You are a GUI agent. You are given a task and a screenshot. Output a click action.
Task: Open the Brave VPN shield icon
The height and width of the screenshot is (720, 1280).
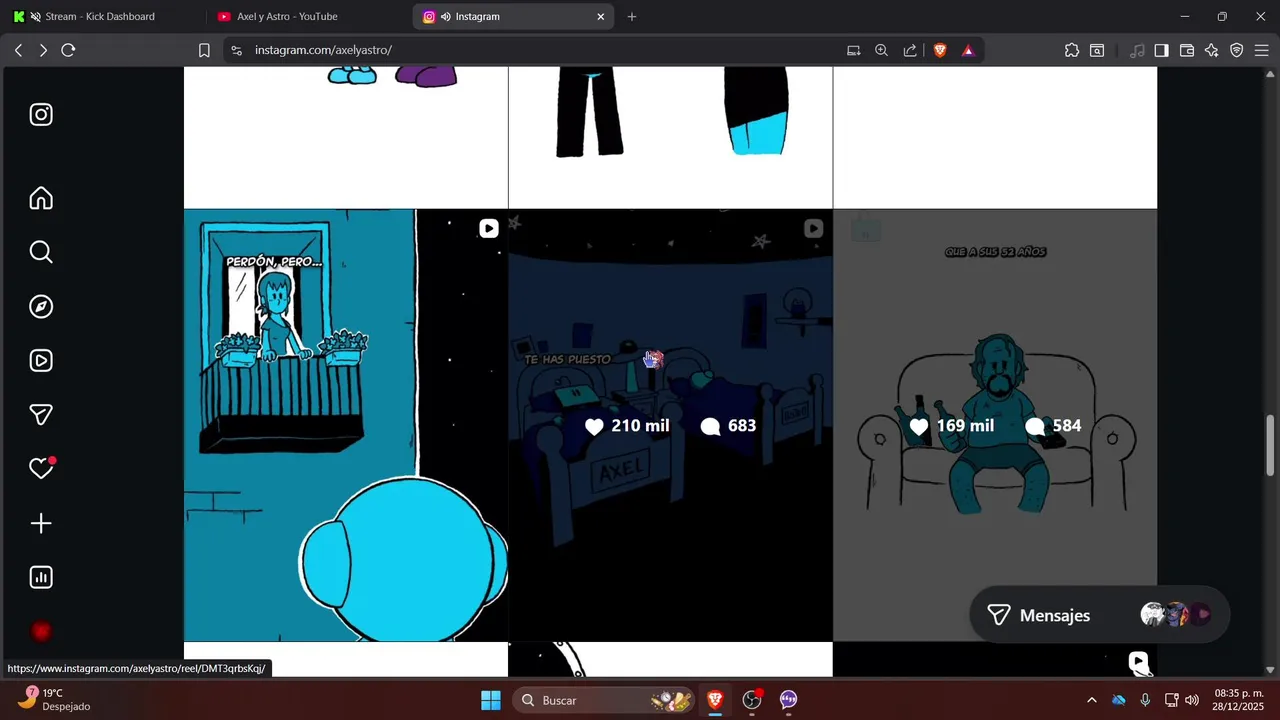pyautogui.click(x=1237, y=50)
